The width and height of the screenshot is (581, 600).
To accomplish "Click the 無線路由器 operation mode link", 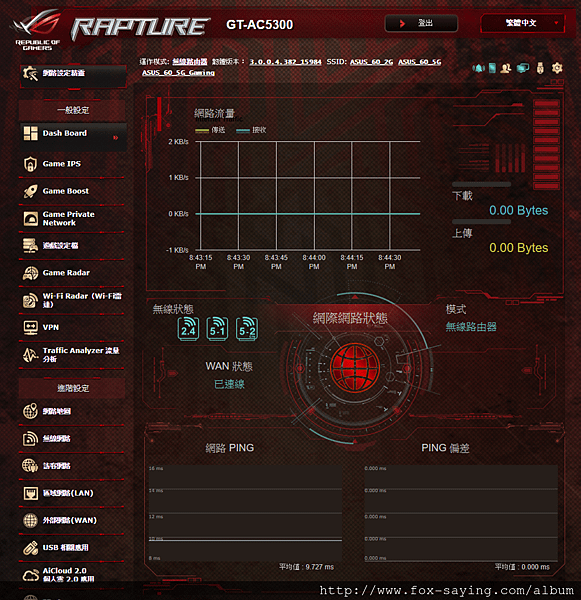I will (x=190, y=62).
